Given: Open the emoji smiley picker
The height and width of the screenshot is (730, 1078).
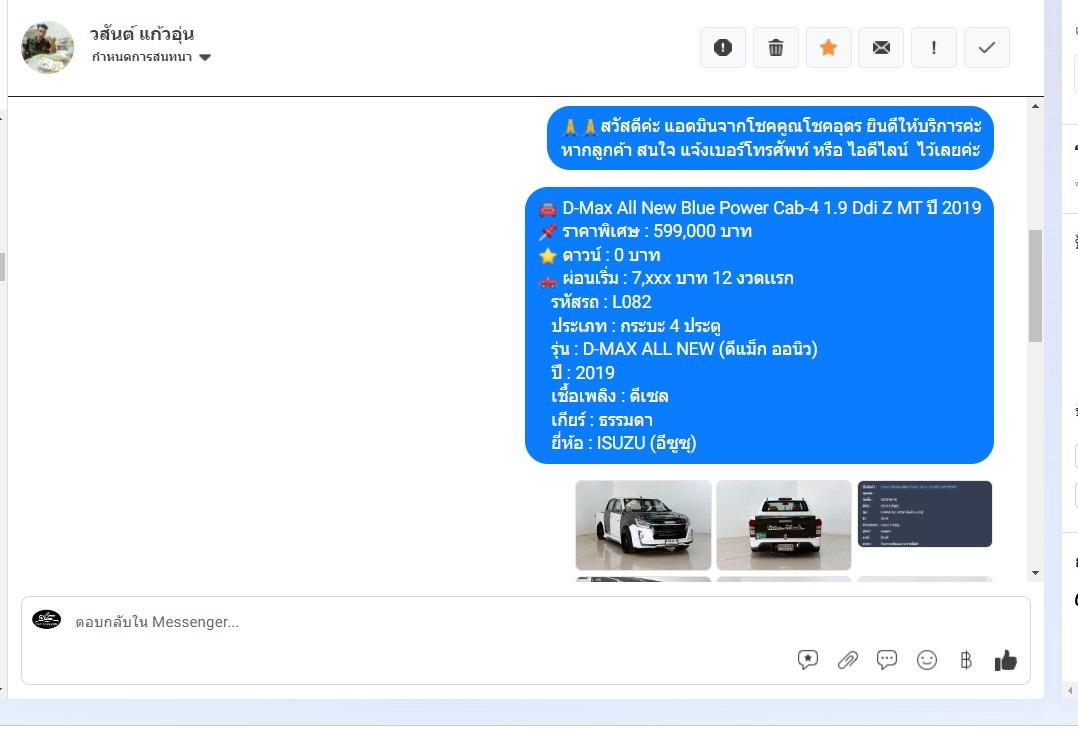Looking at the screenshot, I should 927,660.
